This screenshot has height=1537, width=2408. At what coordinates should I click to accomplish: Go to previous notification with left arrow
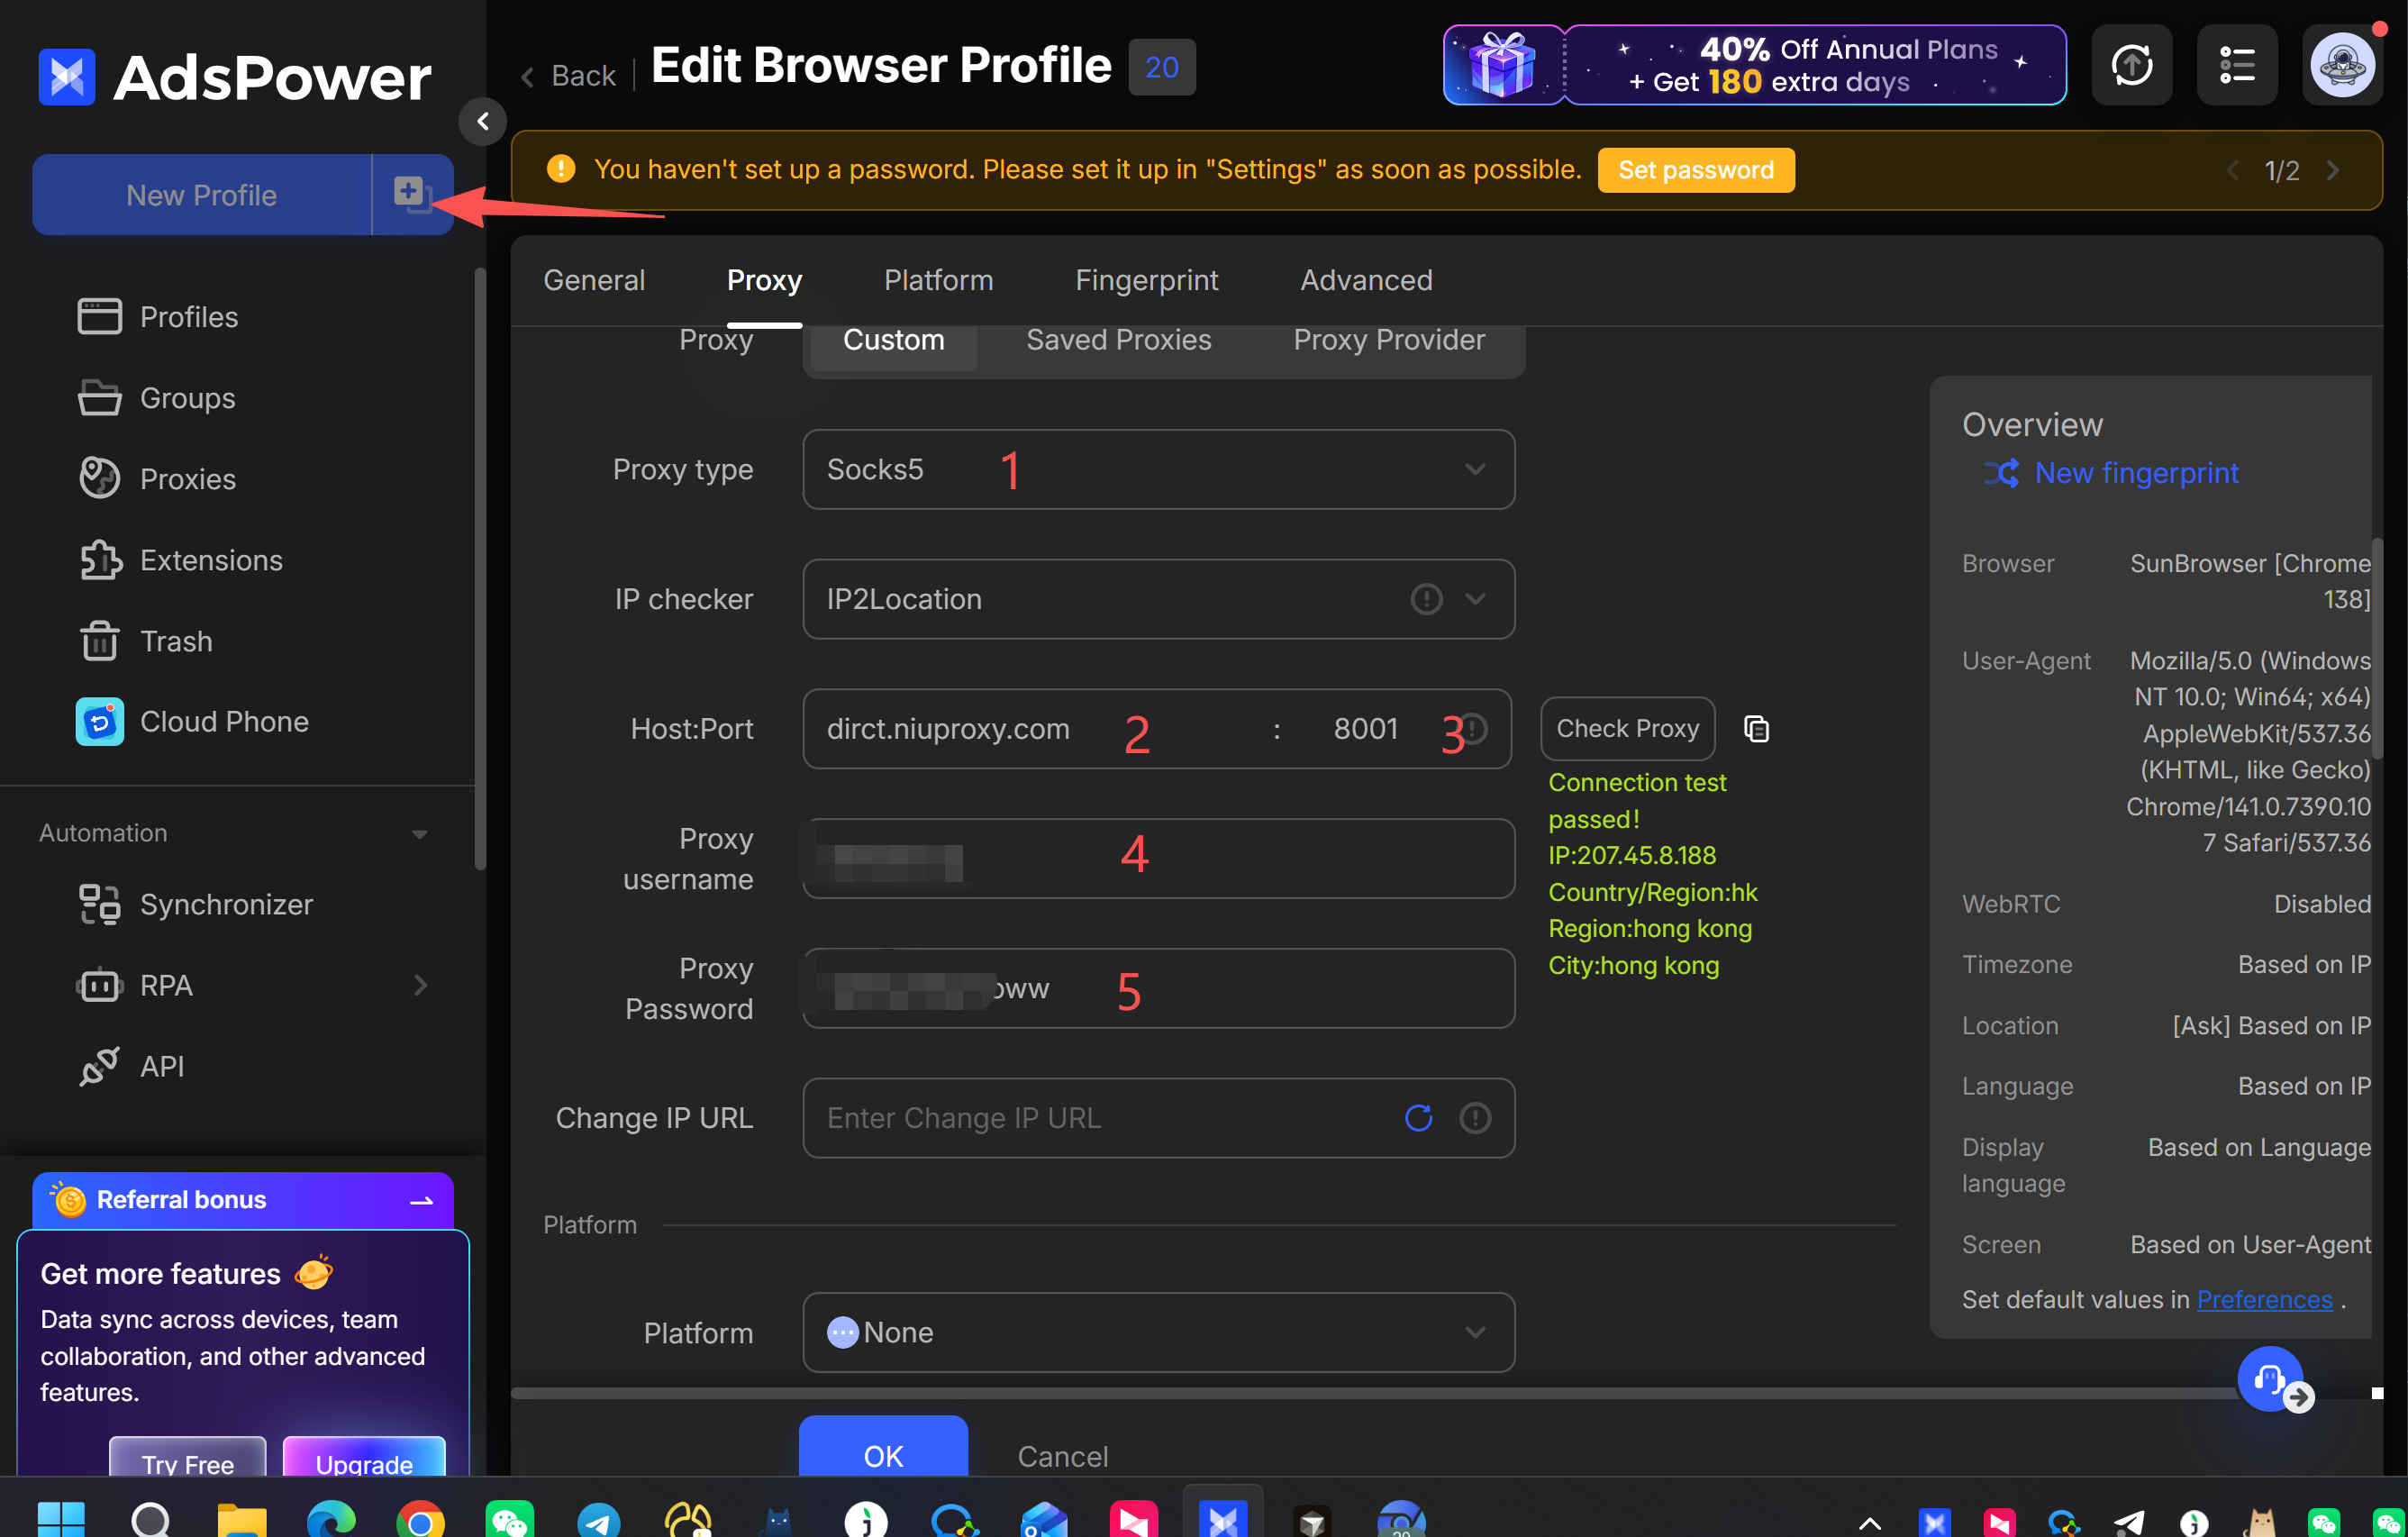pyautogui.click(x=2232, y=170)
